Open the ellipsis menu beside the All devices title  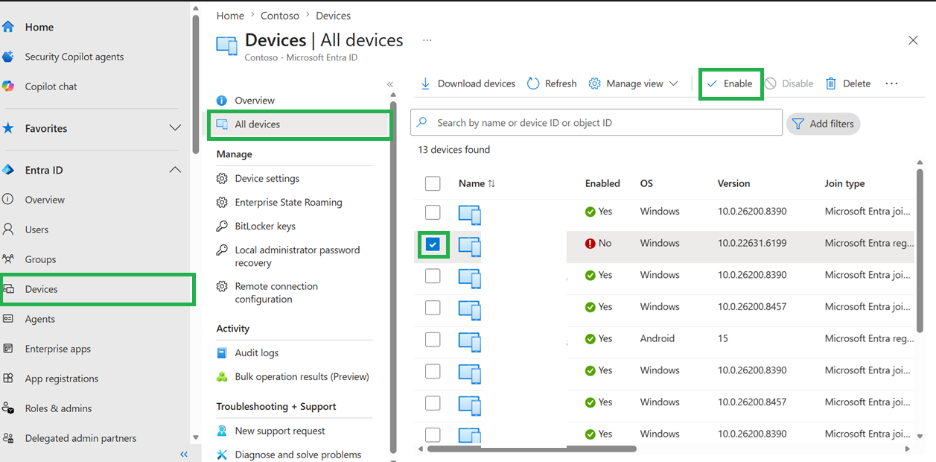click(427, 40)
